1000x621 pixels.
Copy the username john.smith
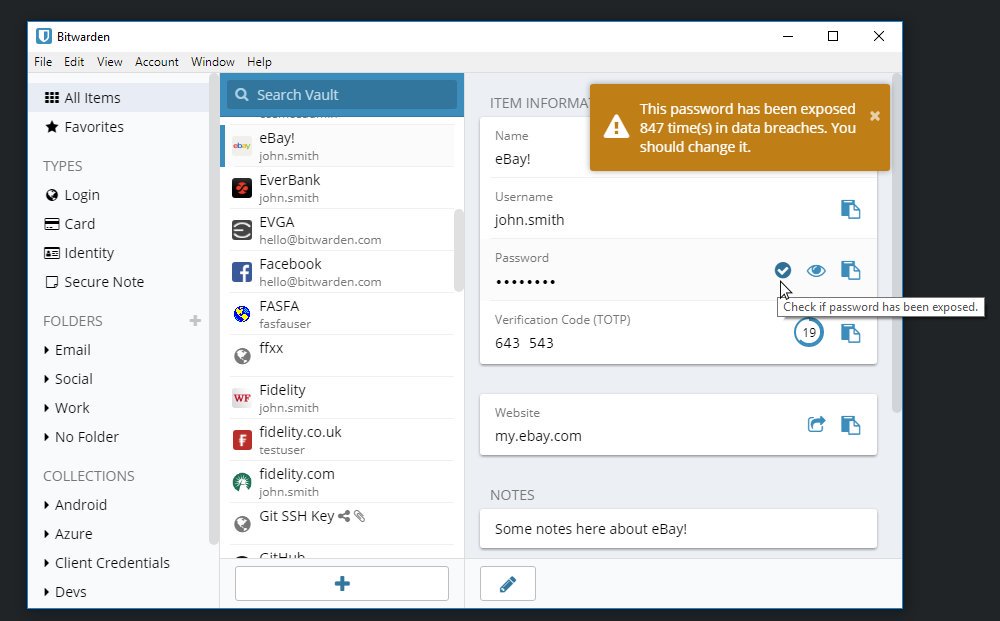850,209
